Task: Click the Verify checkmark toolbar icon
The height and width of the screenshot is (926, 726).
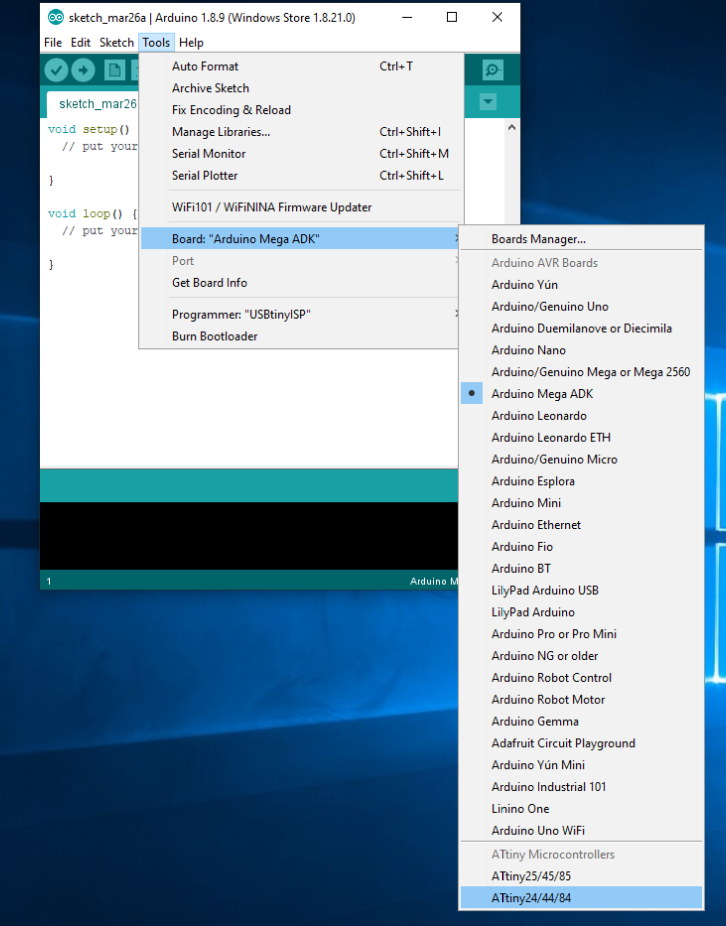Action: [x=56, y=70]
